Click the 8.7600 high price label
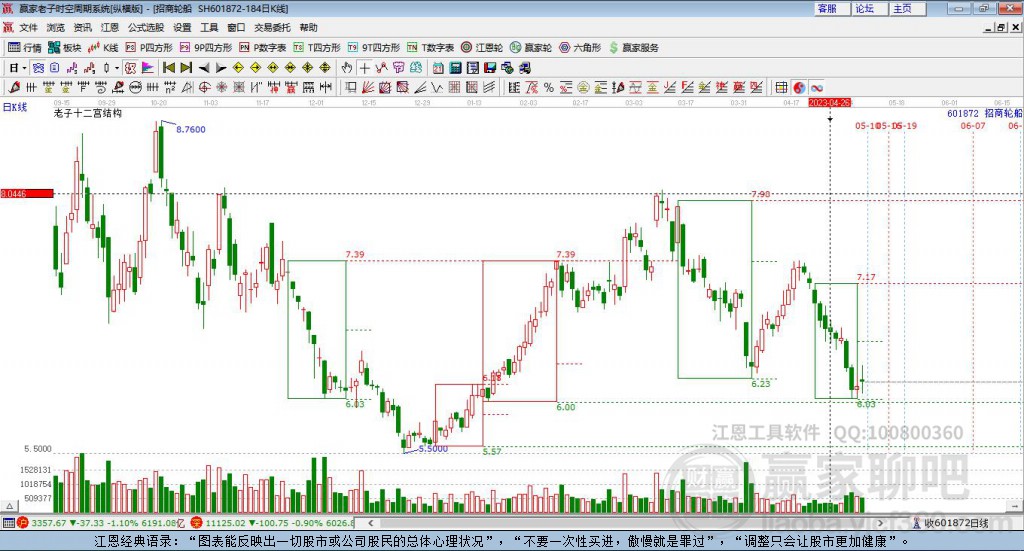 tap(191, 130)
